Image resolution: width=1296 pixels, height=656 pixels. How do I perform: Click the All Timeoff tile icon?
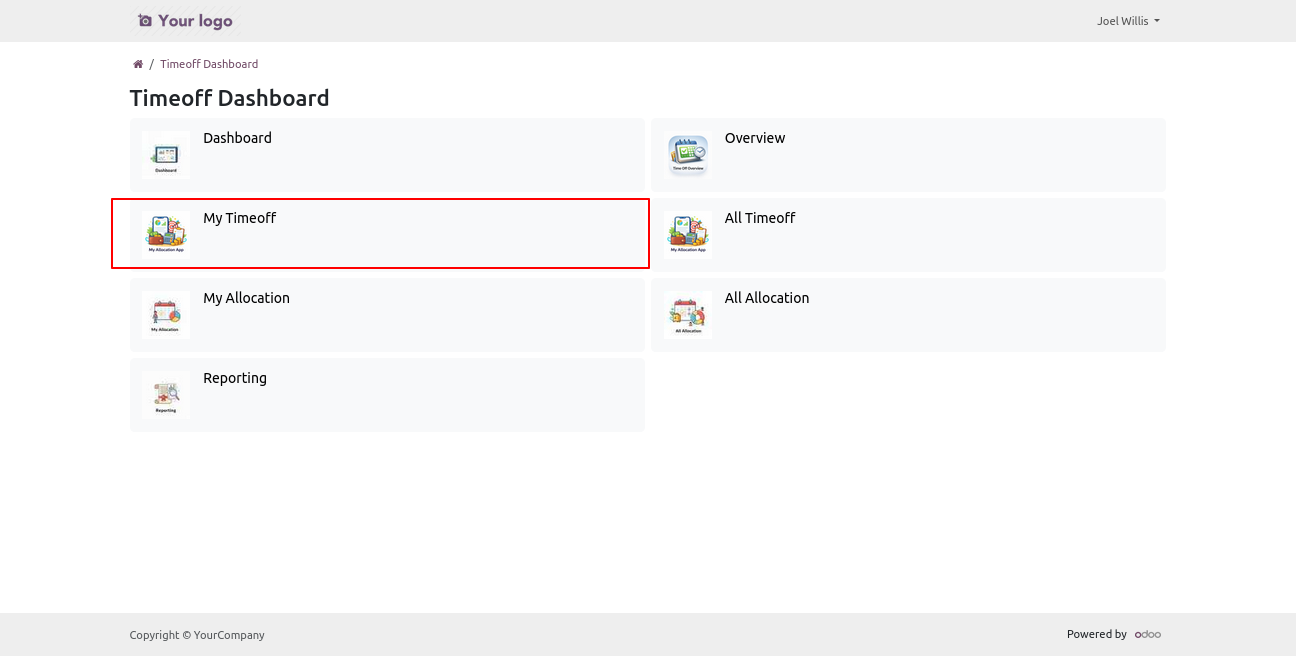(x=688, y=235)
